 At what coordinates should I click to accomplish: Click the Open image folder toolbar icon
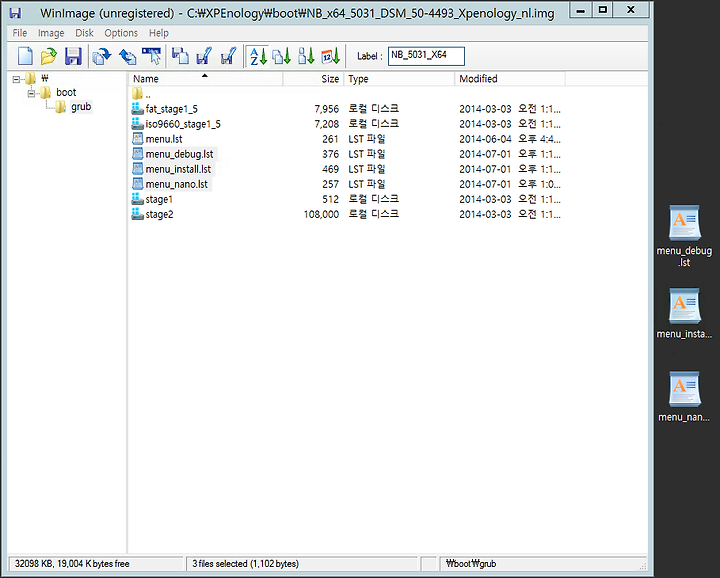pos(49,56)
